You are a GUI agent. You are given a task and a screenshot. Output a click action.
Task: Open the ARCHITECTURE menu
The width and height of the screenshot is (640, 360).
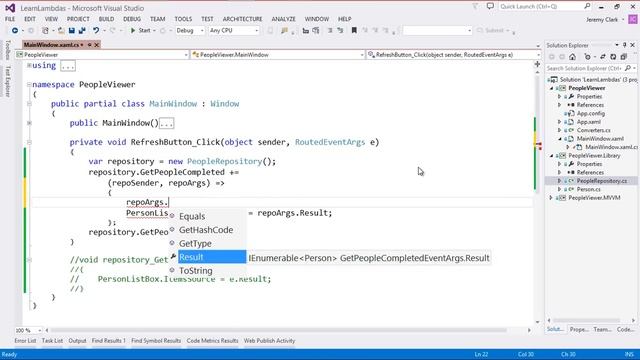pos(242,19)
